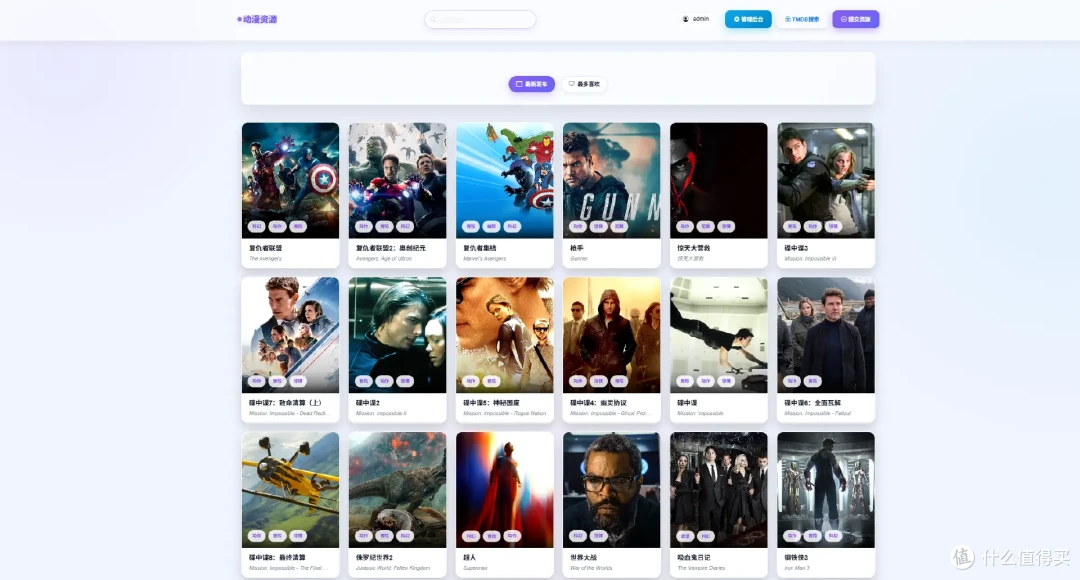This screenshot has height=580, width=1080.
Task: Click the first genre tag on 吸血鬼日记 poster
Action: pyautogui.click(x=685, y=535)
